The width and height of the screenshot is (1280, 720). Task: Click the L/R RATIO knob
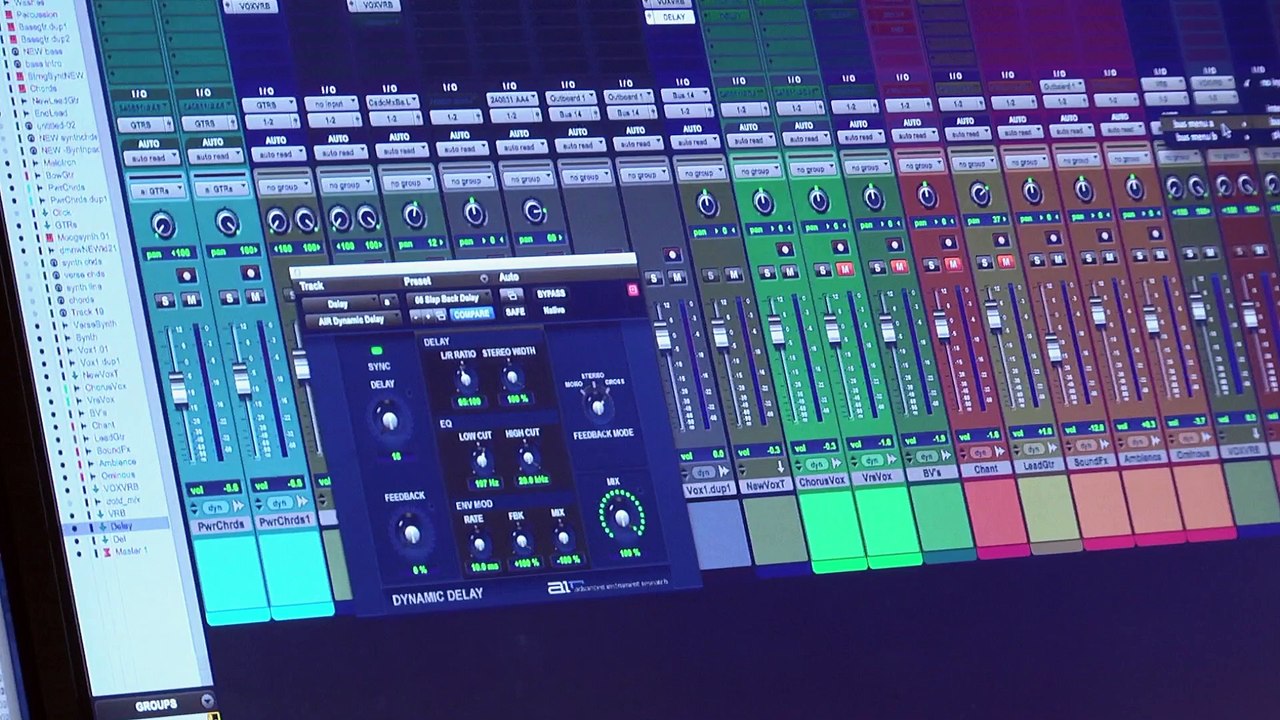[465, 378]
